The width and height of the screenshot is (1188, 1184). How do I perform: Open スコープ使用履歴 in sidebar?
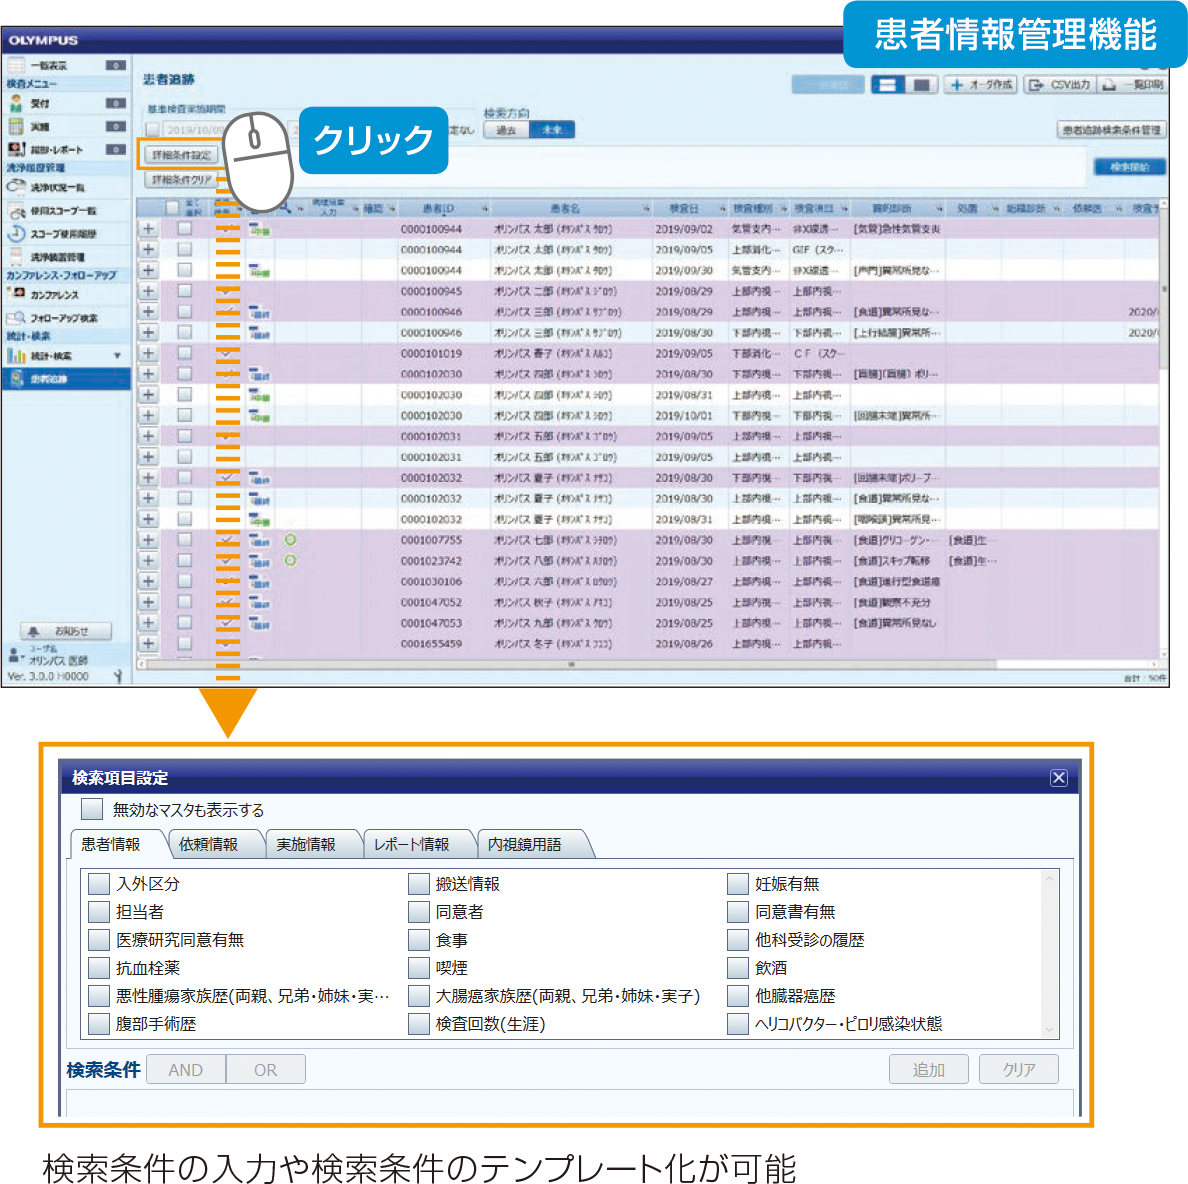point(62,234)
